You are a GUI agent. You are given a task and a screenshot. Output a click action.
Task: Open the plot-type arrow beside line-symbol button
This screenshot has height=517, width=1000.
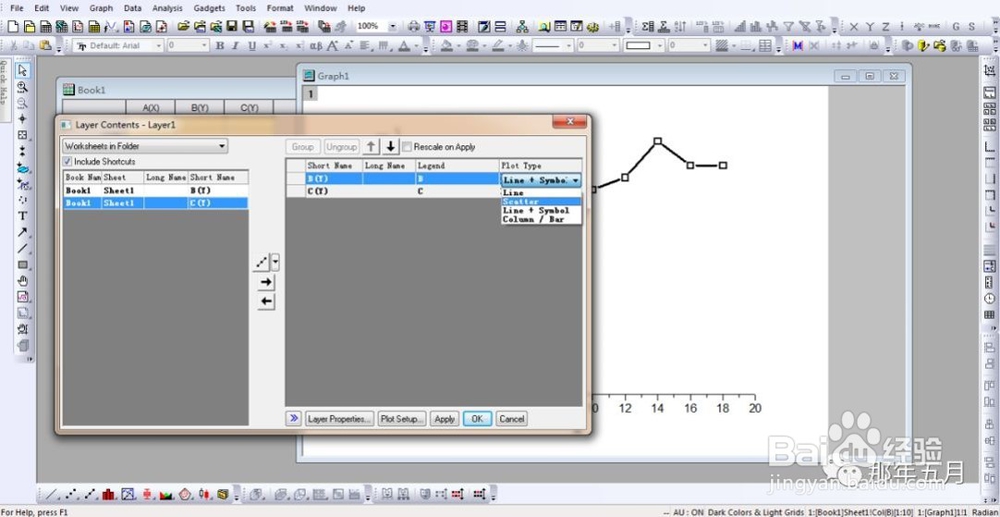click(276, 262)
